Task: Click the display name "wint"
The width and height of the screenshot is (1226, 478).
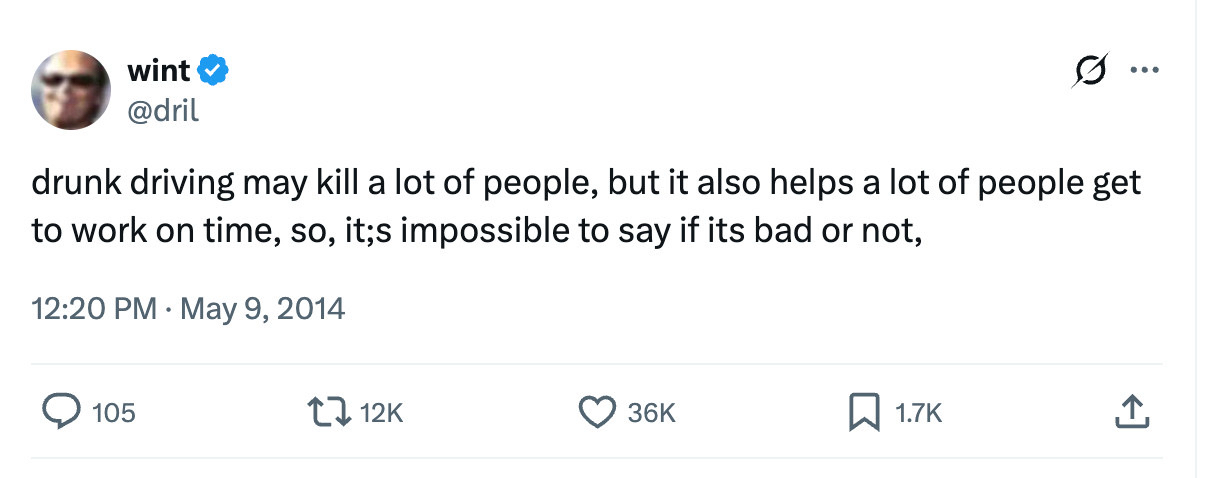Action: 158,71
